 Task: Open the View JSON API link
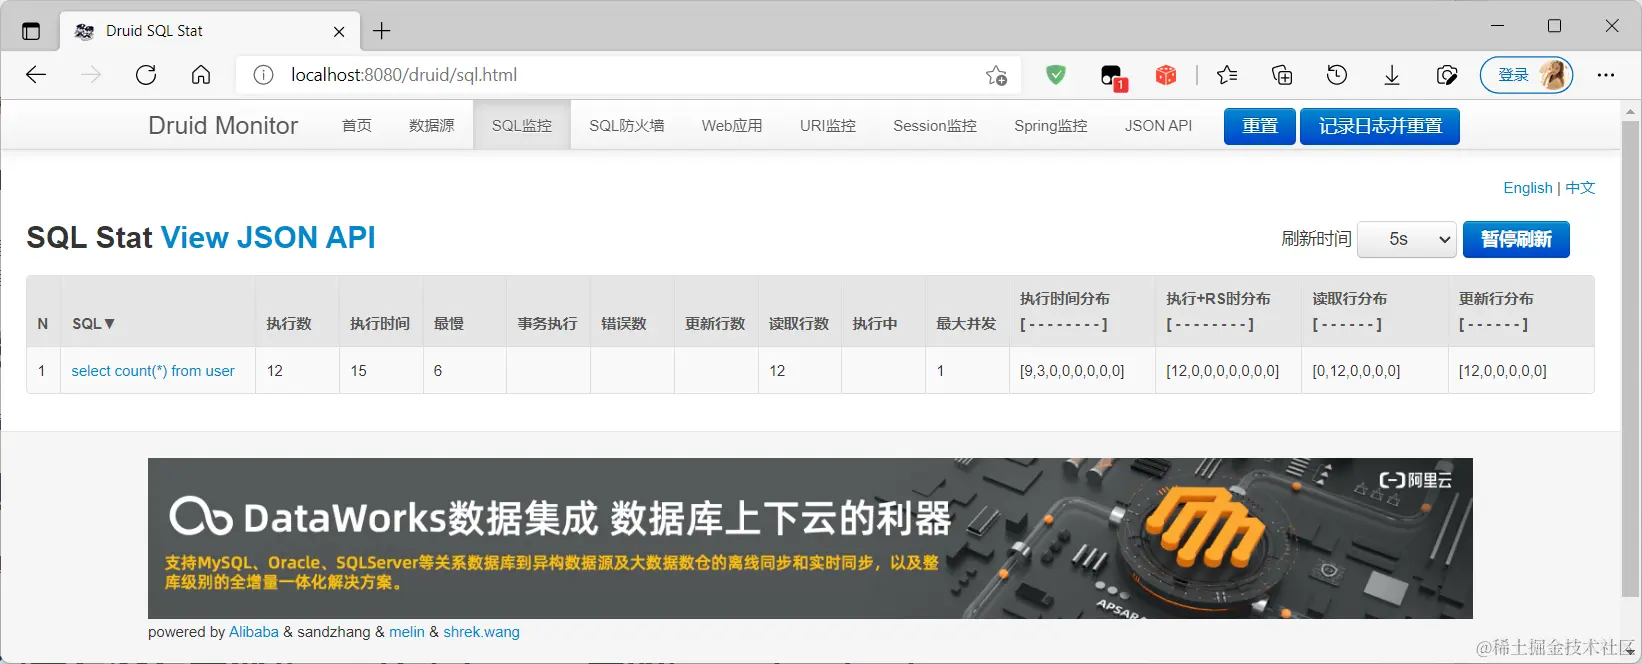tap(268, 237)
